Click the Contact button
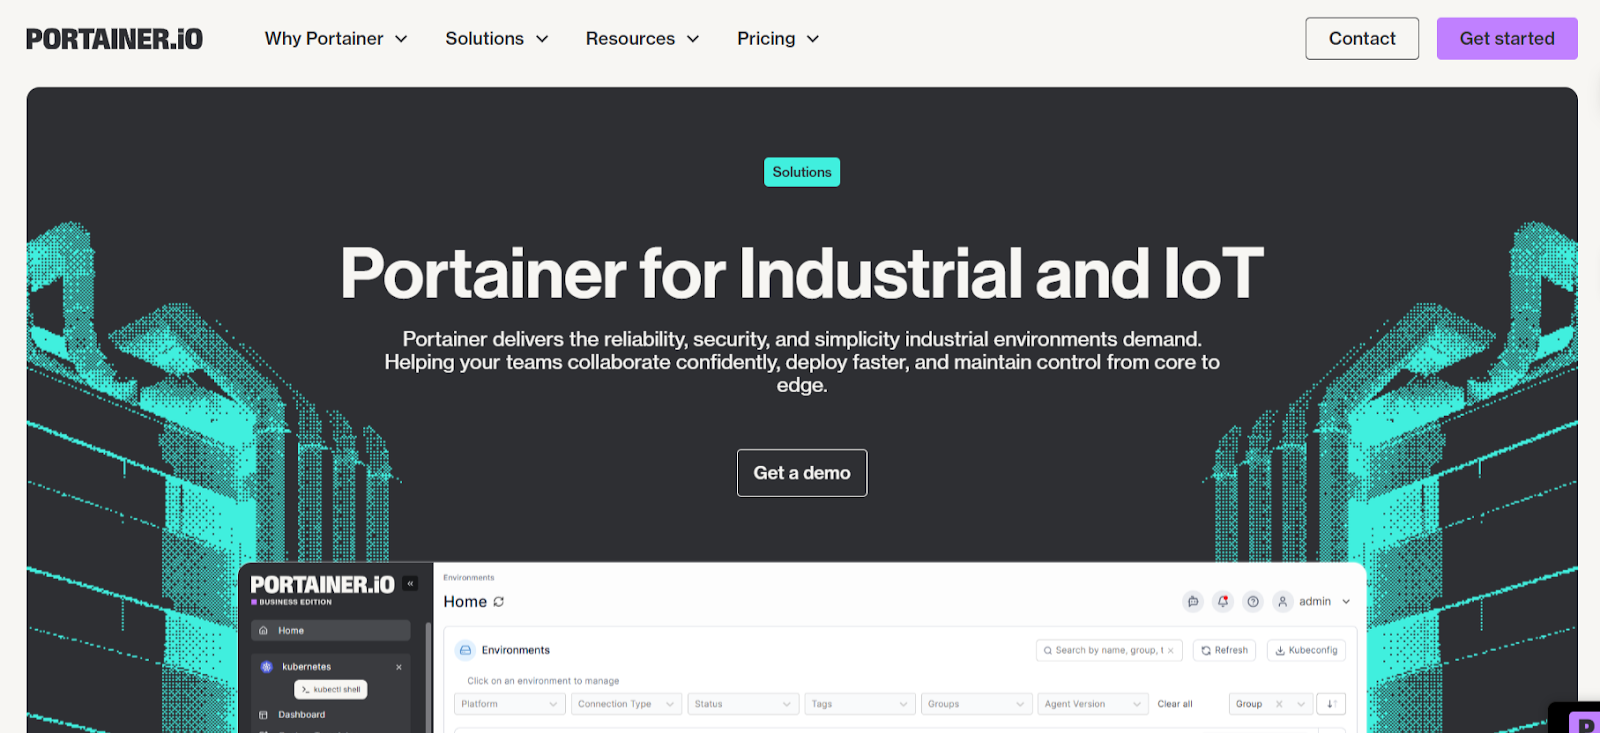Image resolution: width=1600 pixels, height=733 pixels. click(x=1362, y=39)
